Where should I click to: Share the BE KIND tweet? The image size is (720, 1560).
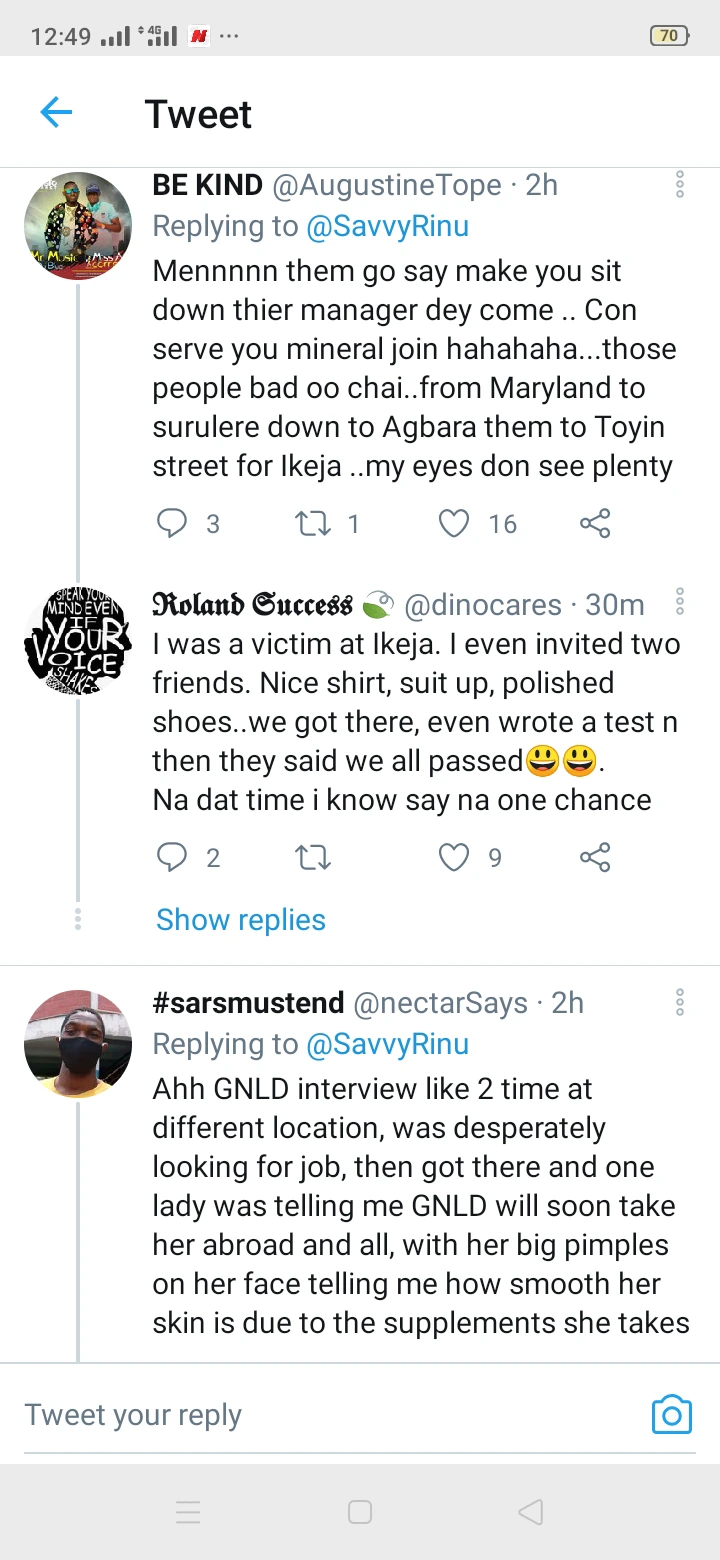pyautogui.click(x=595, y=523)
